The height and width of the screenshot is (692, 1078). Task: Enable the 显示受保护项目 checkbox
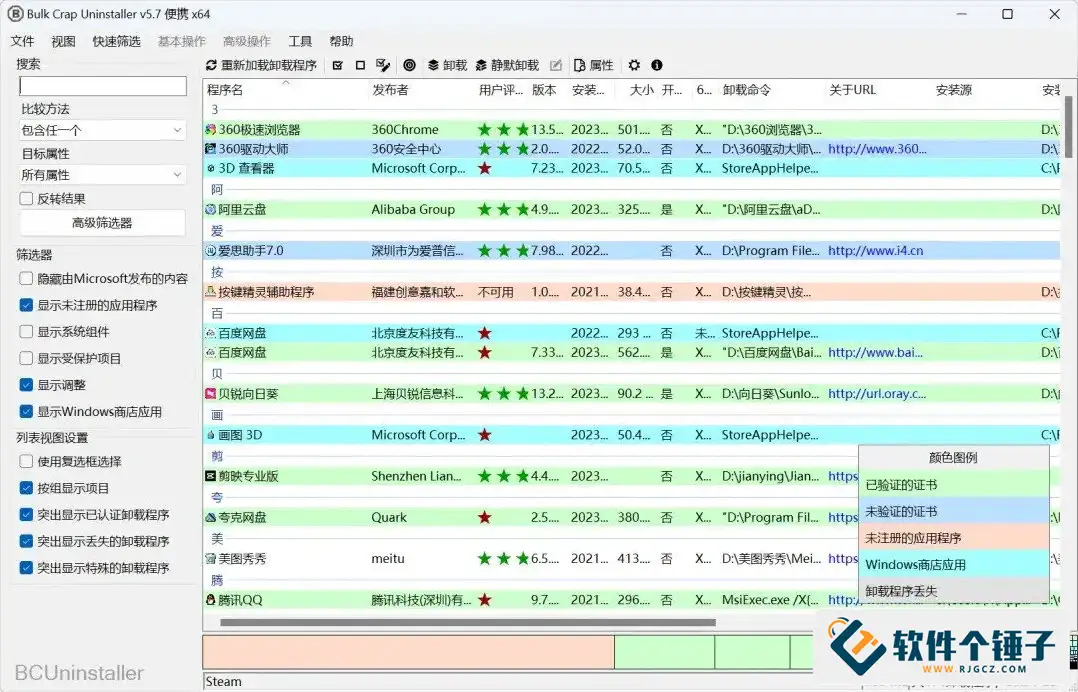26,358
